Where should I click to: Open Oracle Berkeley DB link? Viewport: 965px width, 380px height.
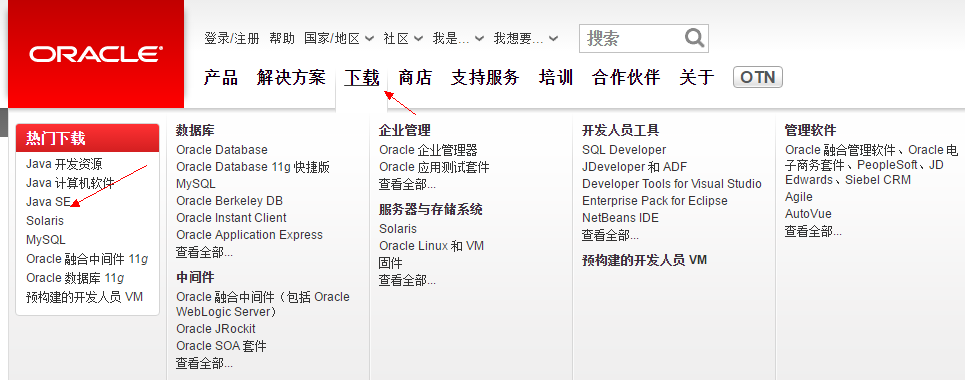click(230, 201)
